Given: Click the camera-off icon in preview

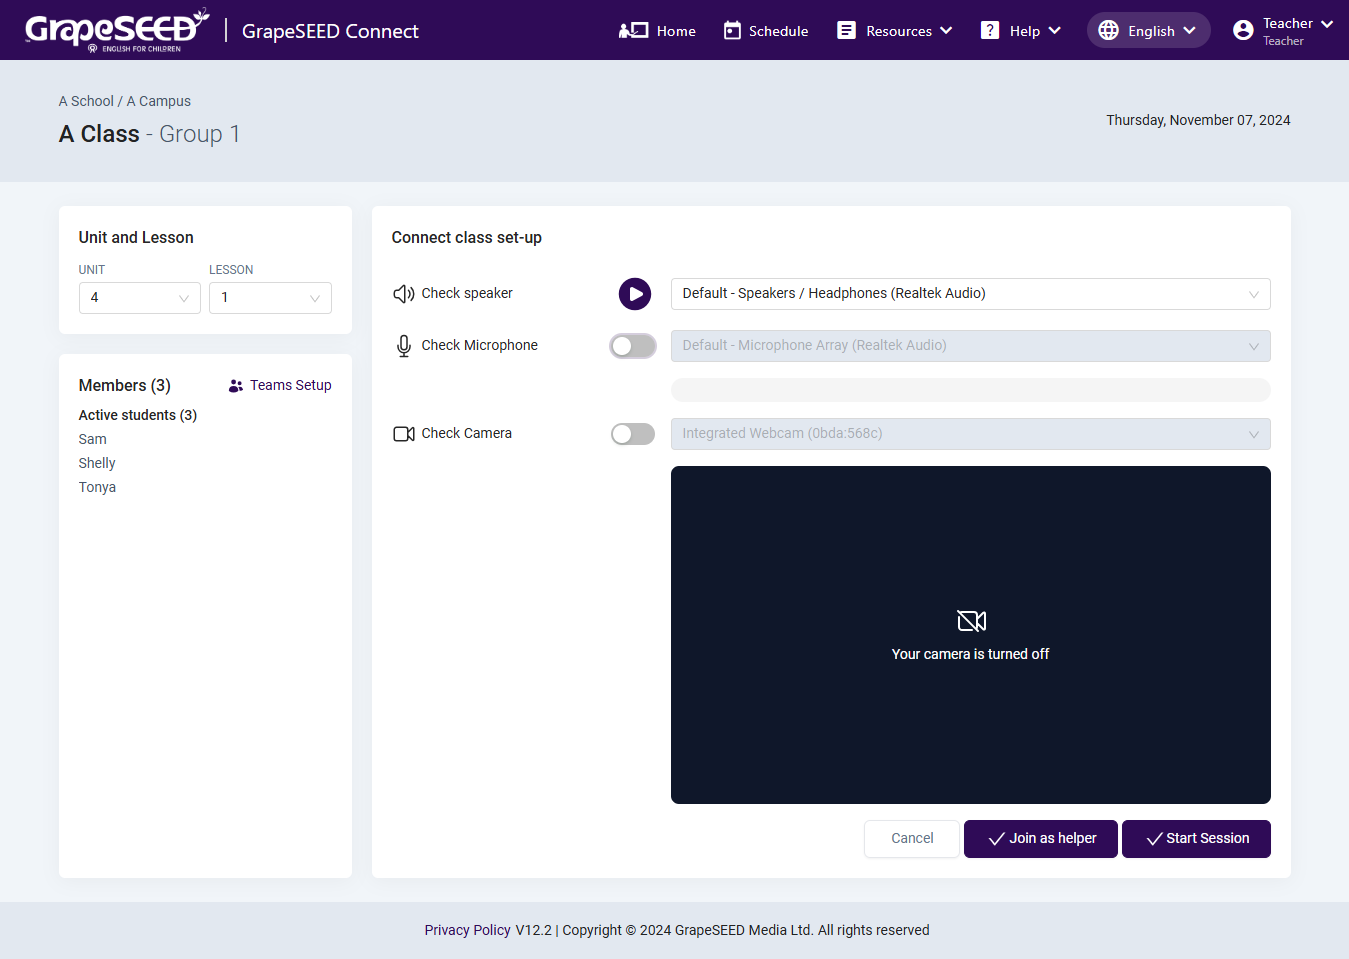Looking at the screenshot, I should 971,621.
